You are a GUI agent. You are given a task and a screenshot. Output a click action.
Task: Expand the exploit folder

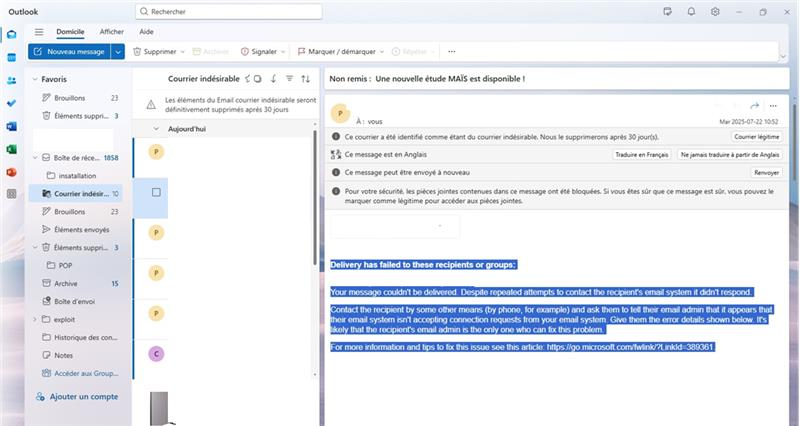(x=35, y=319)
